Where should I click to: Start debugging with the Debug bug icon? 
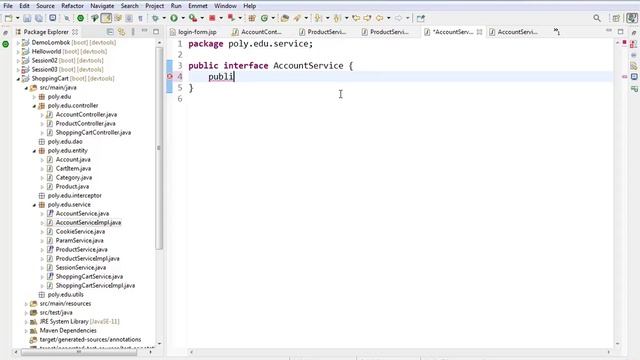tap(155, 18)
